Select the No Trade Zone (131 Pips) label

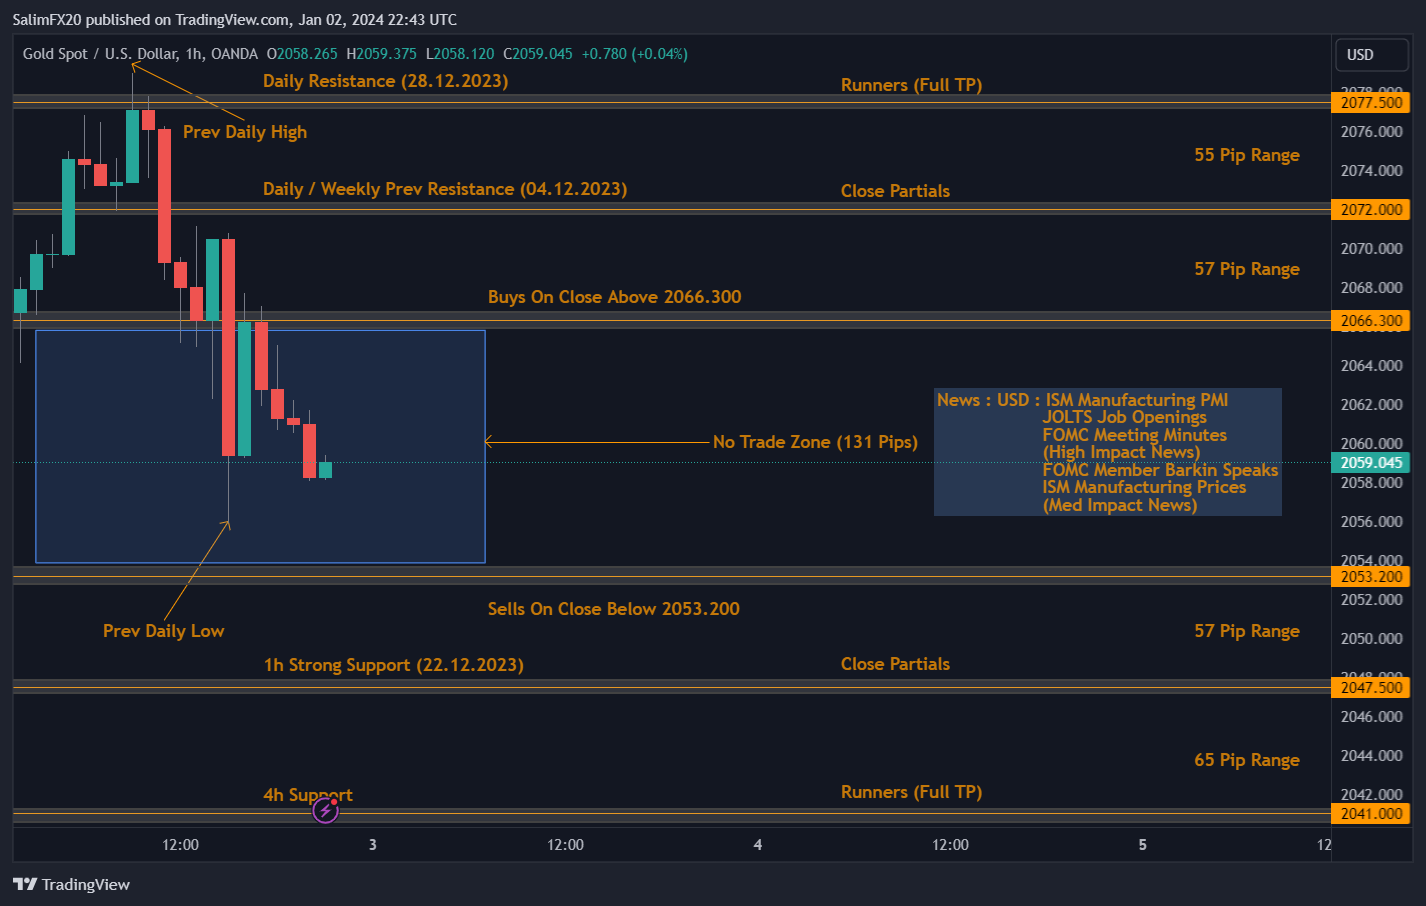point(815,441)
